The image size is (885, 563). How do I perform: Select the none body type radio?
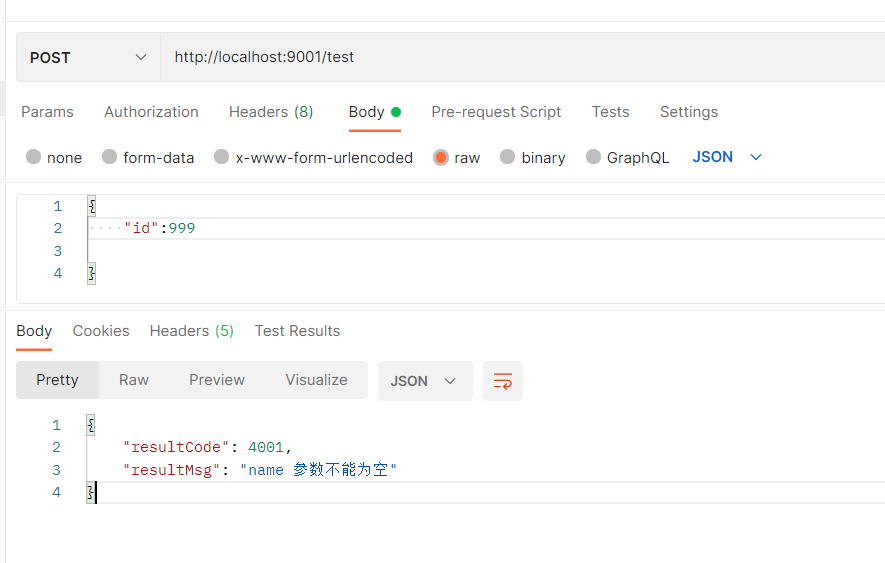click(34, 157)
